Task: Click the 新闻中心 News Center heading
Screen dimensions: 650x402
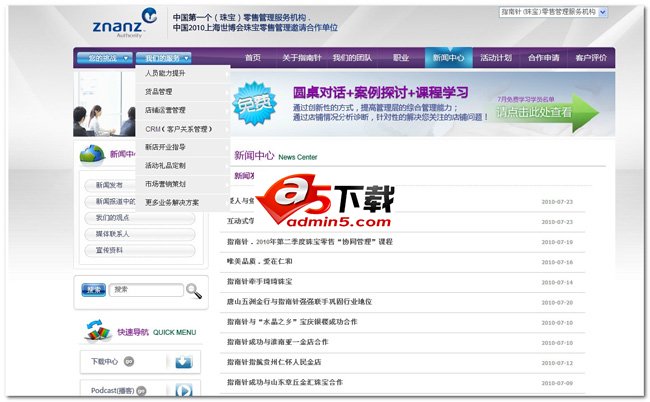Action: click(276, 156)
